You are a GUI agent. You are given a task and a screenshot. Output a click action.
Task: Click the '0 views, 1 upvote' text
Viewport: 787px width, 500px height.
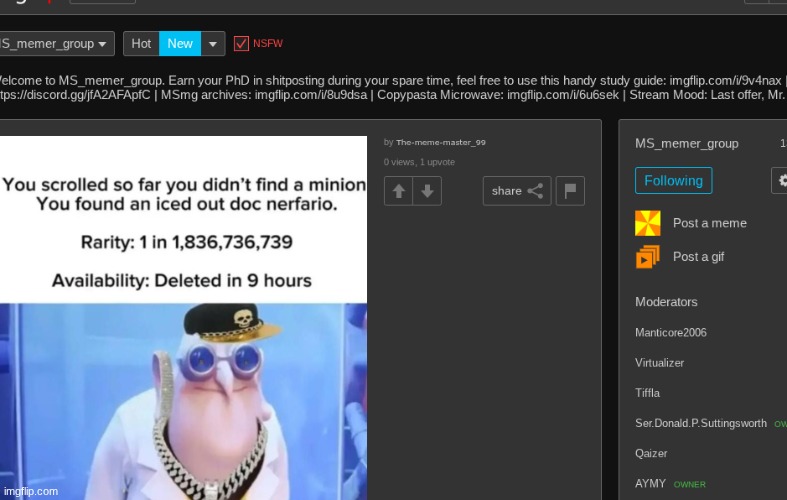tap(419, 162)
